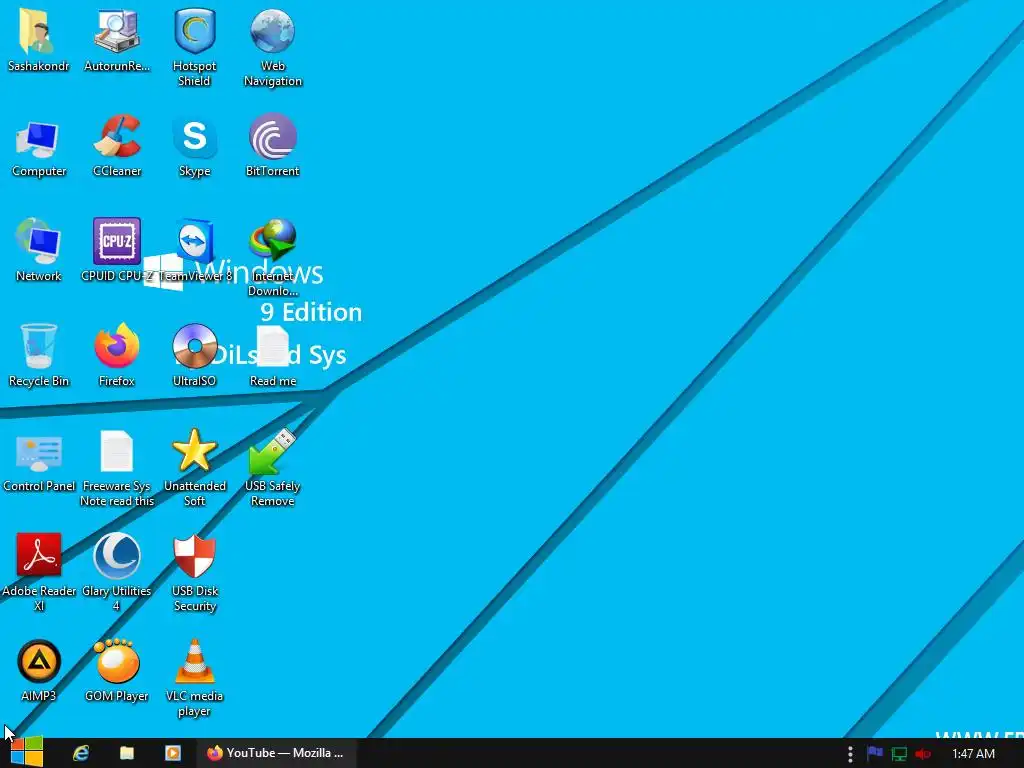
Task: Expand the hidden tray icons dots
Action: 850,754
